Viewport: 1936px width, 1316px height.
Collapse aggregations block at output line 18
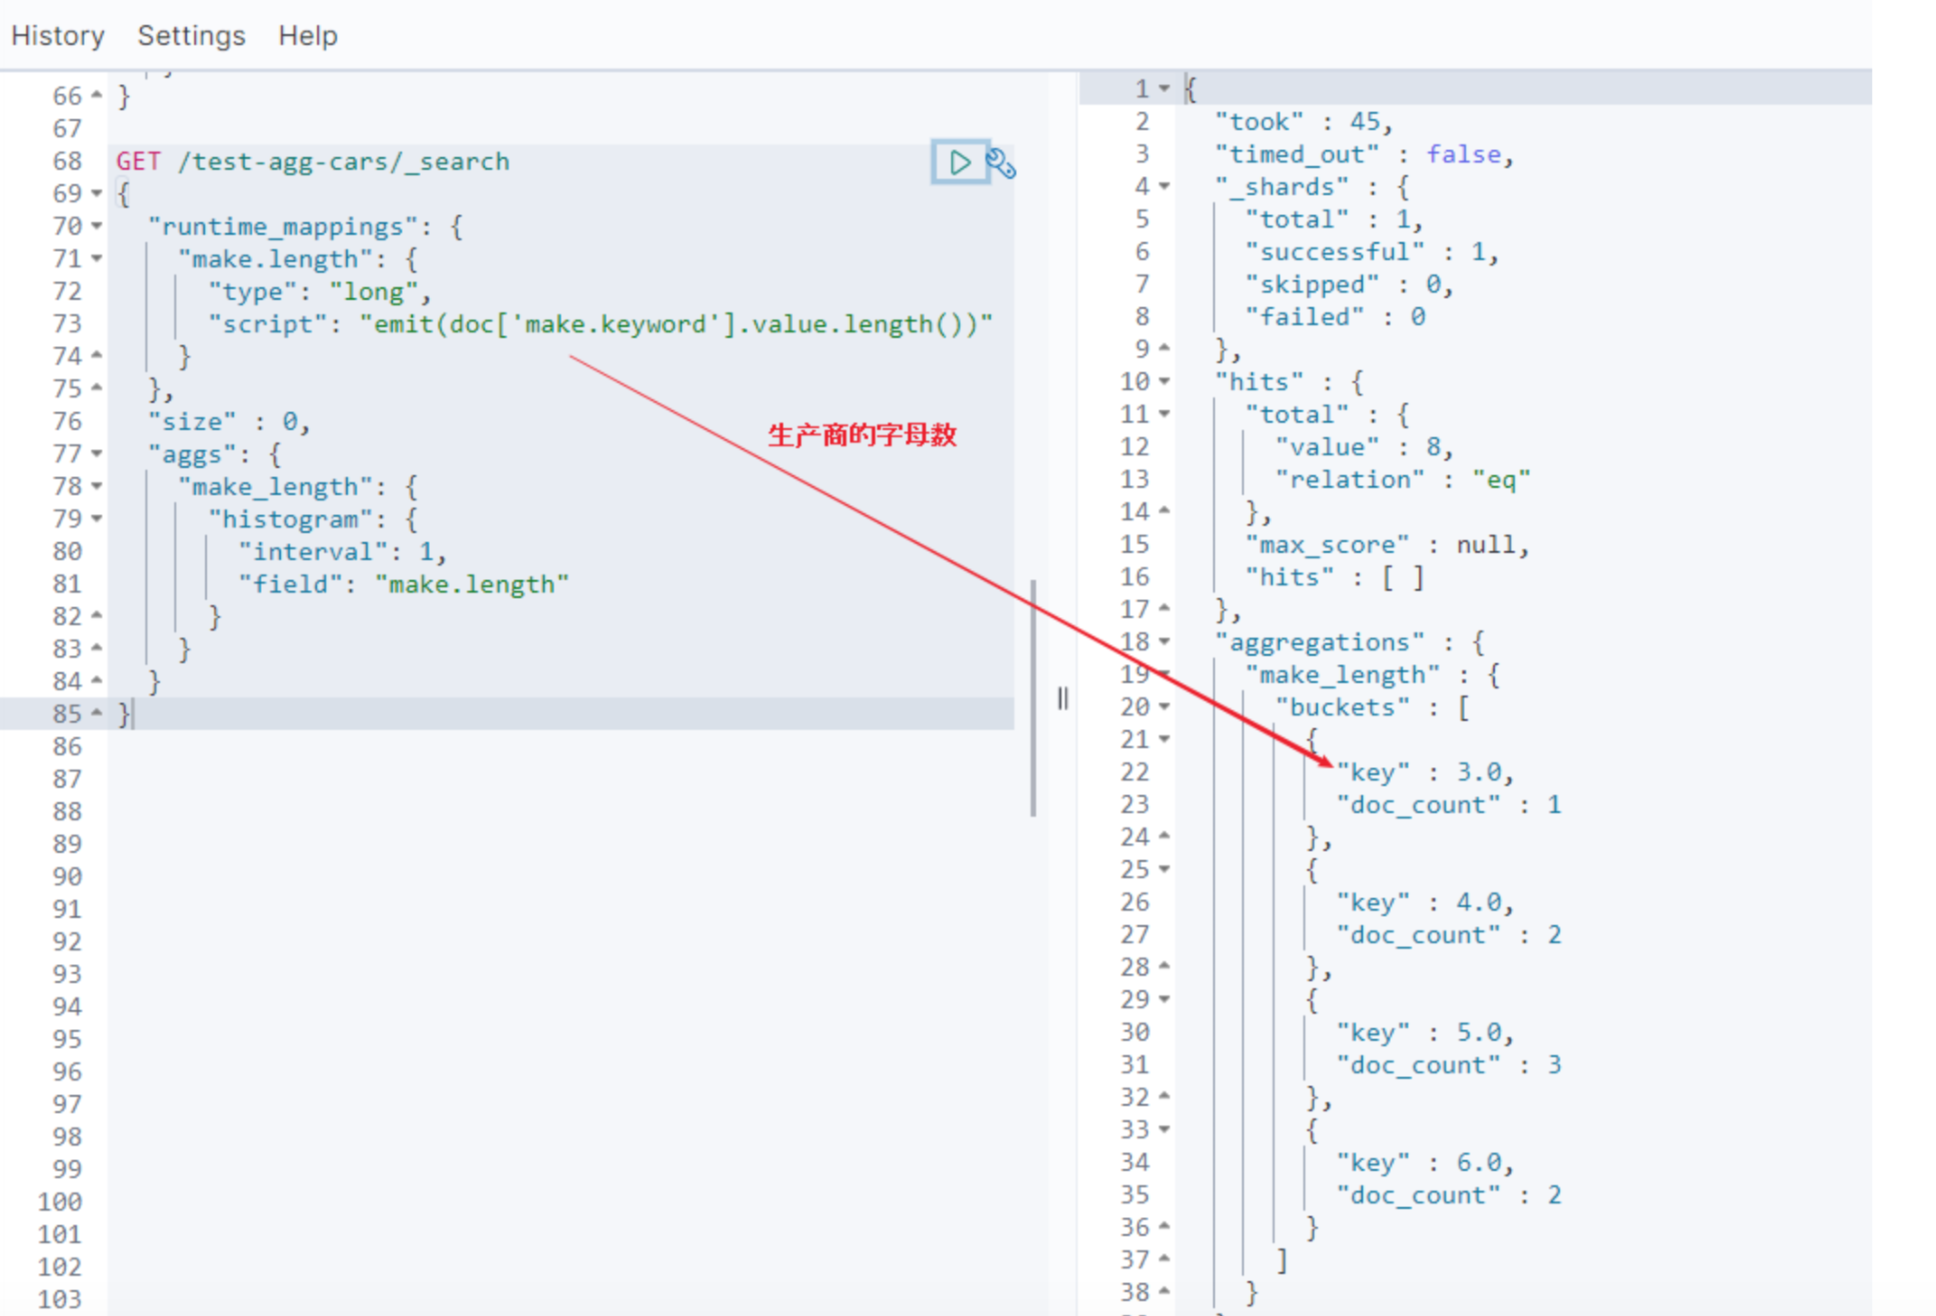1164,641
